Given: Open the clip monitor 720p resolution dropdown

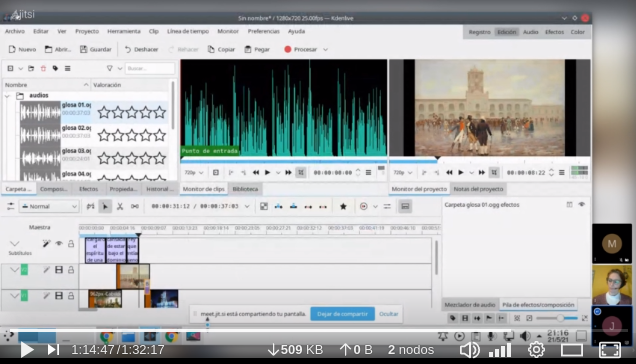Looking at the screenshot, I should (194, 172).
